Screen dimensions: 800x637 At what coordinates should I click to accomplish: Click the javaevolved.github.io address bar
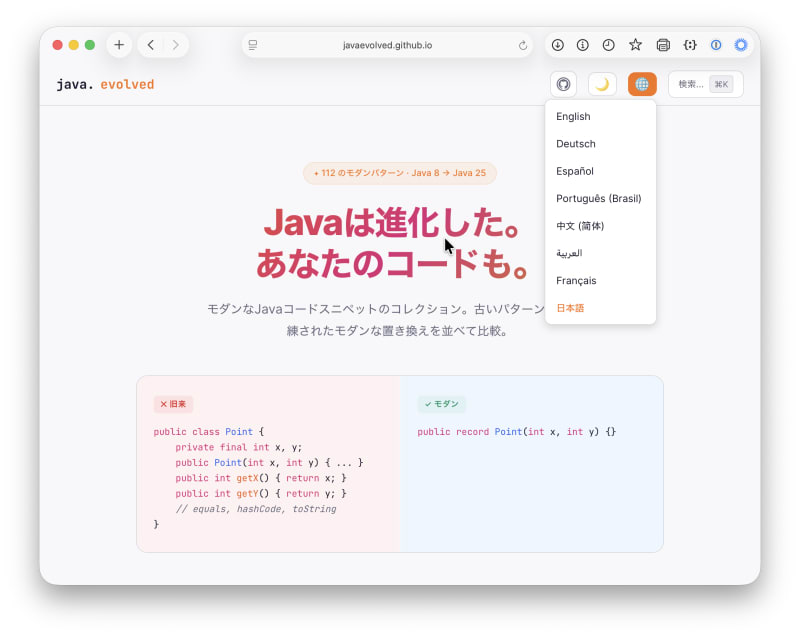click(387, 45)
